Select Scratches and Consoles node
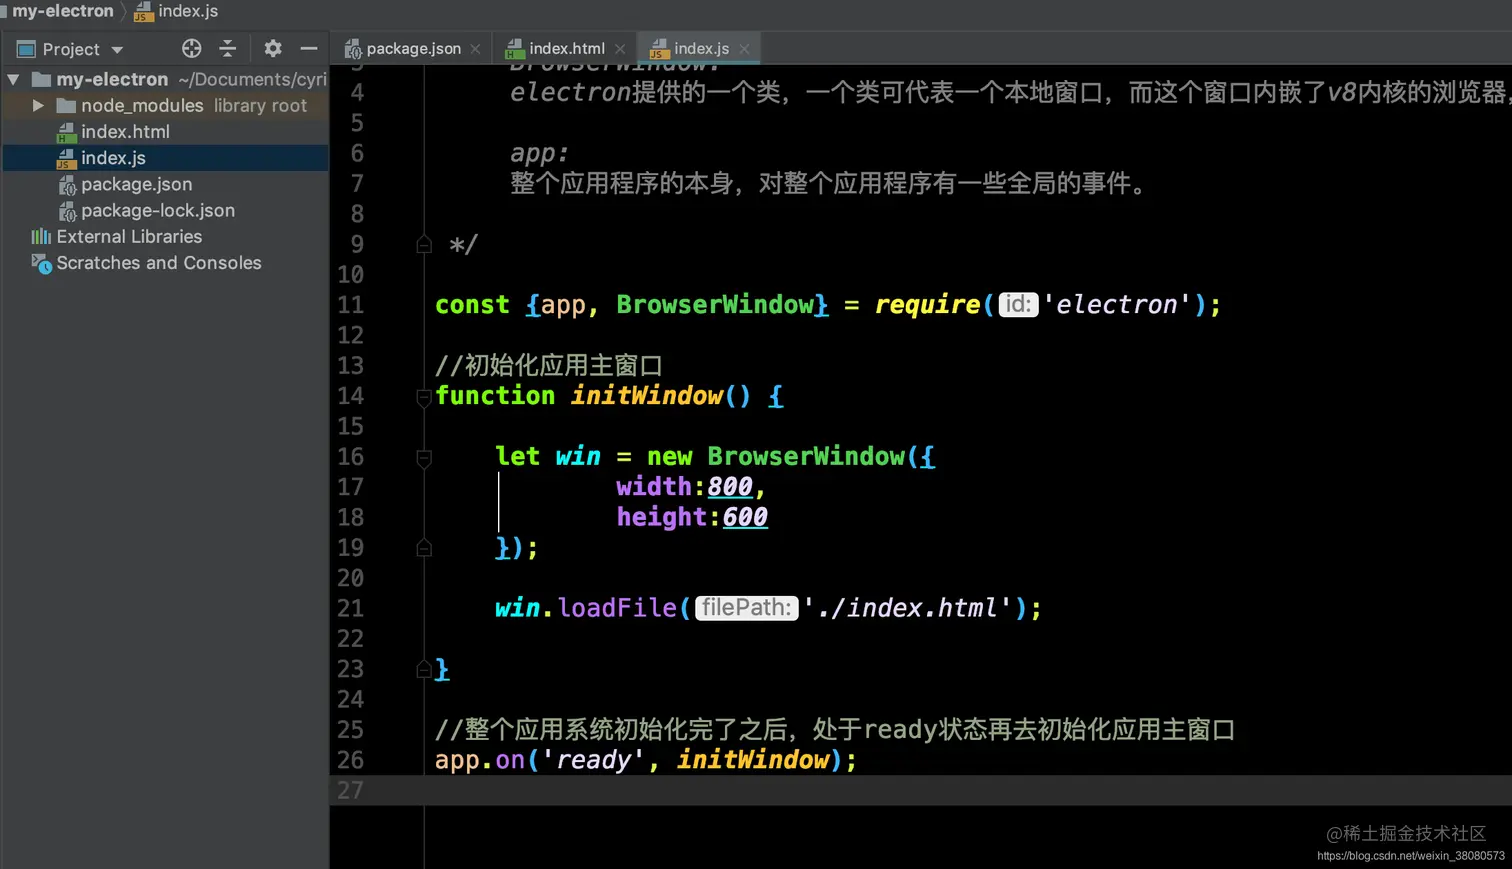Viewport: 1512px width, 869px height. (x=159, y=262)
